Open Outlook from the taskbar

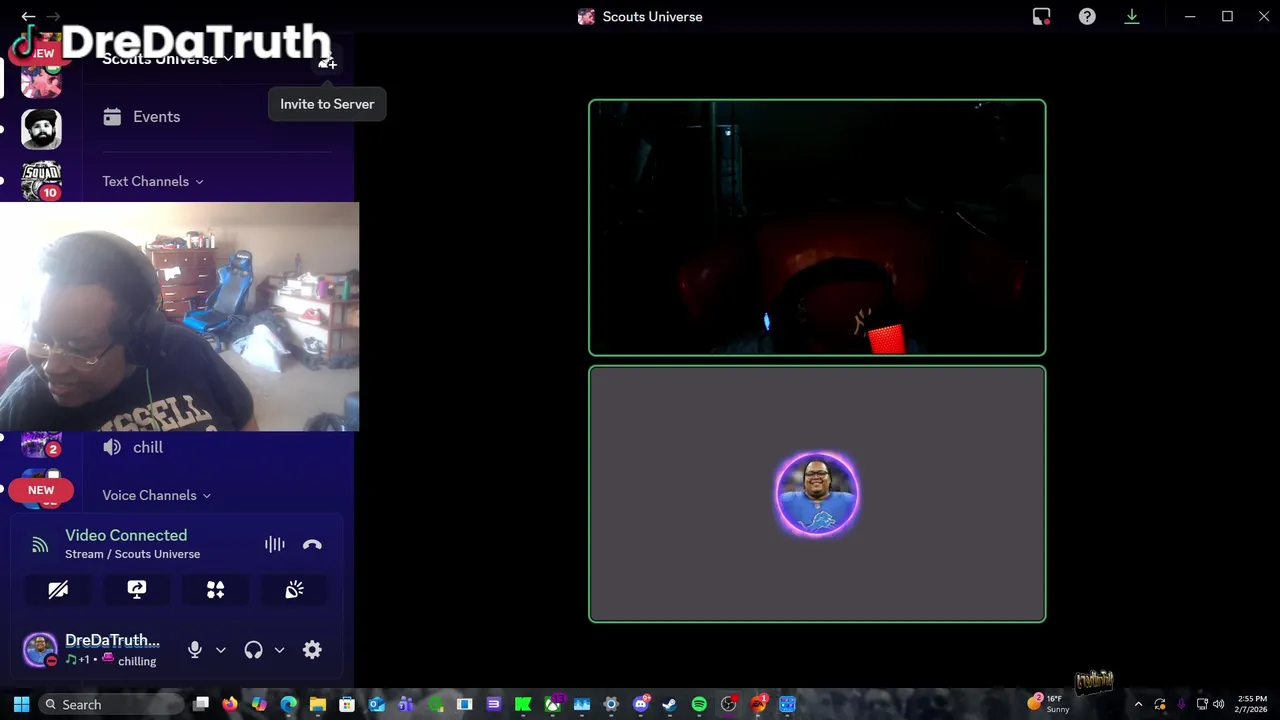[376, 704]
